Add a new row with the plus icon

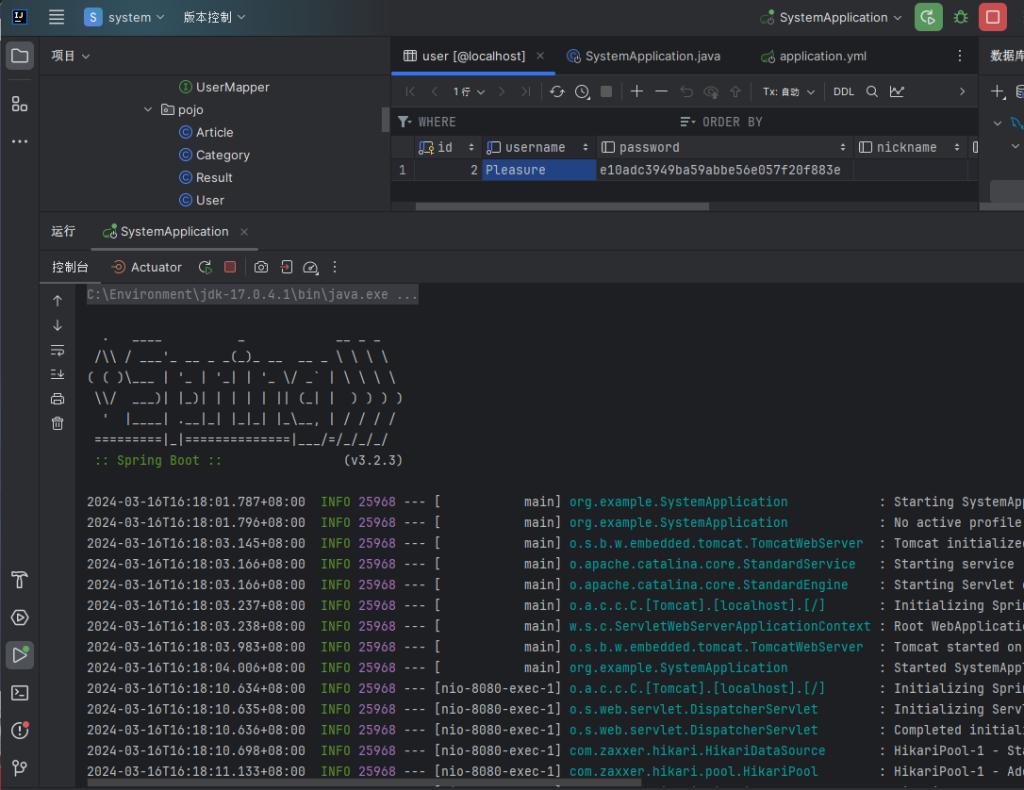coord(636,91)
